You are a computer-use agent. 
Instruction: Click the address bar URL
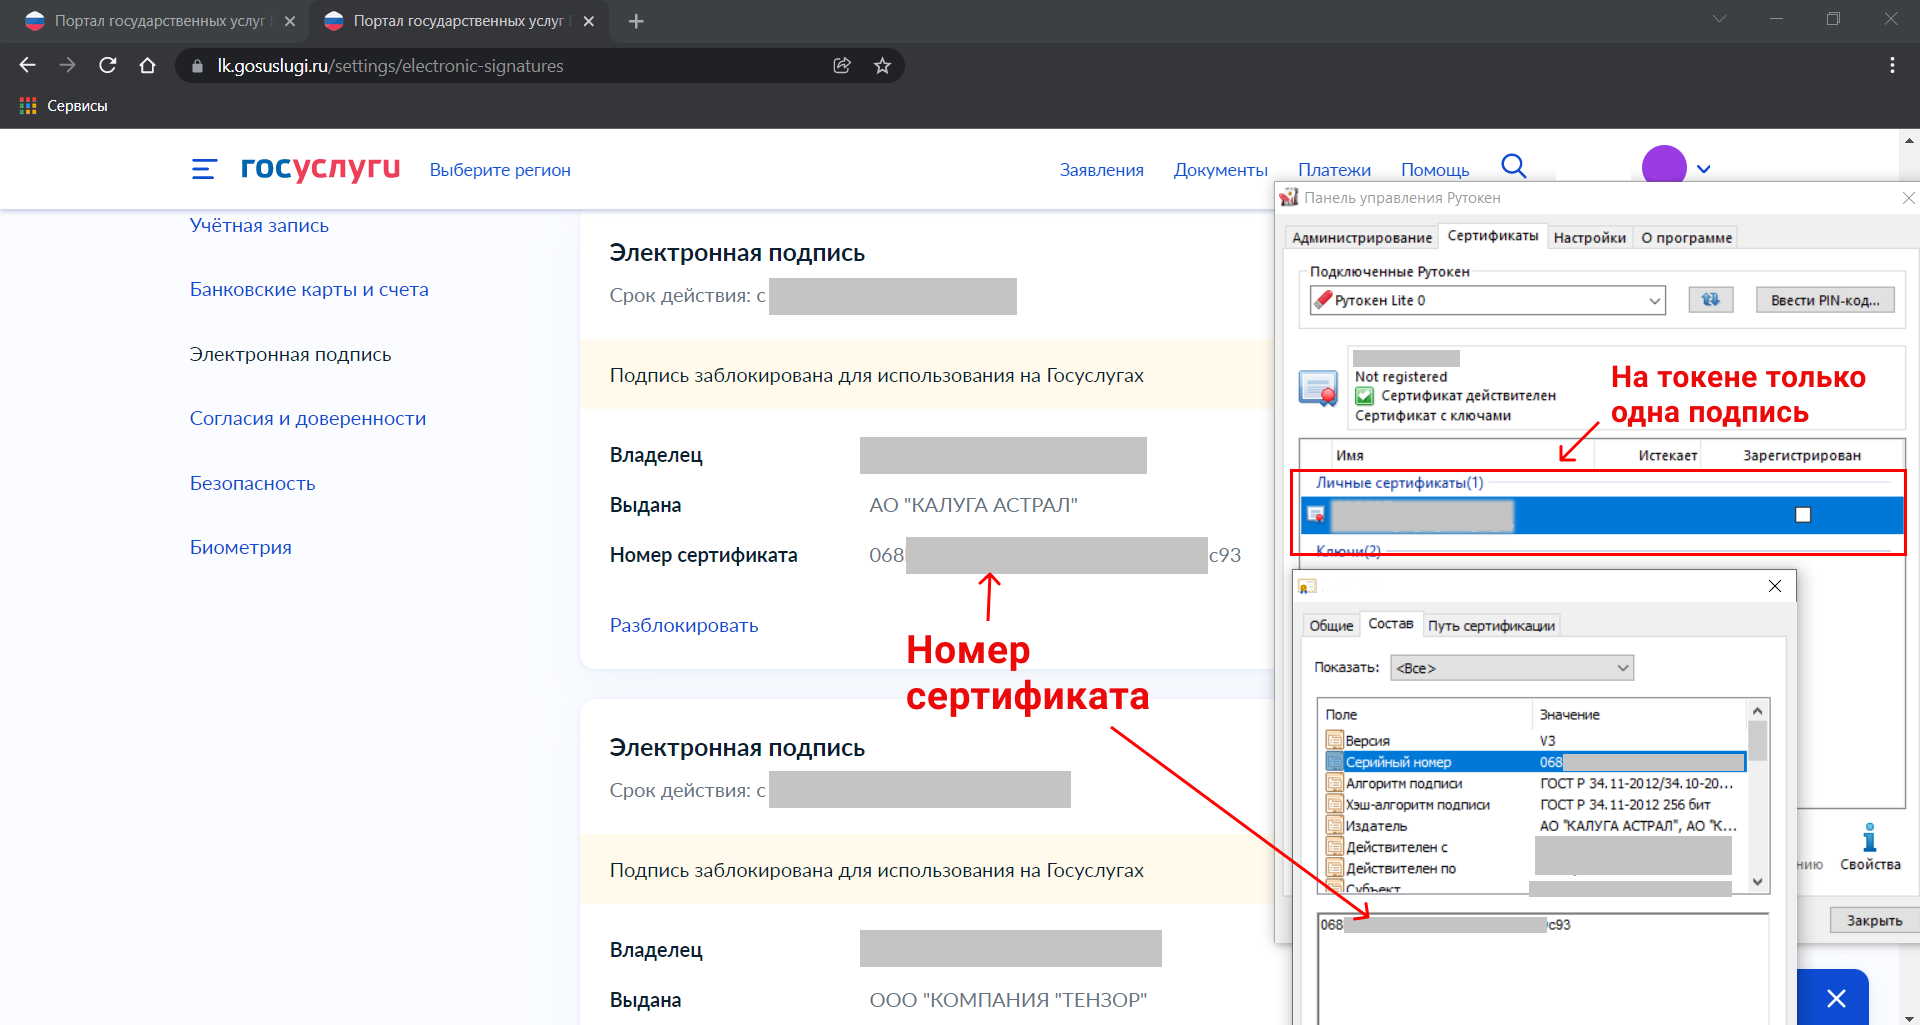click(x=391, y=66)
